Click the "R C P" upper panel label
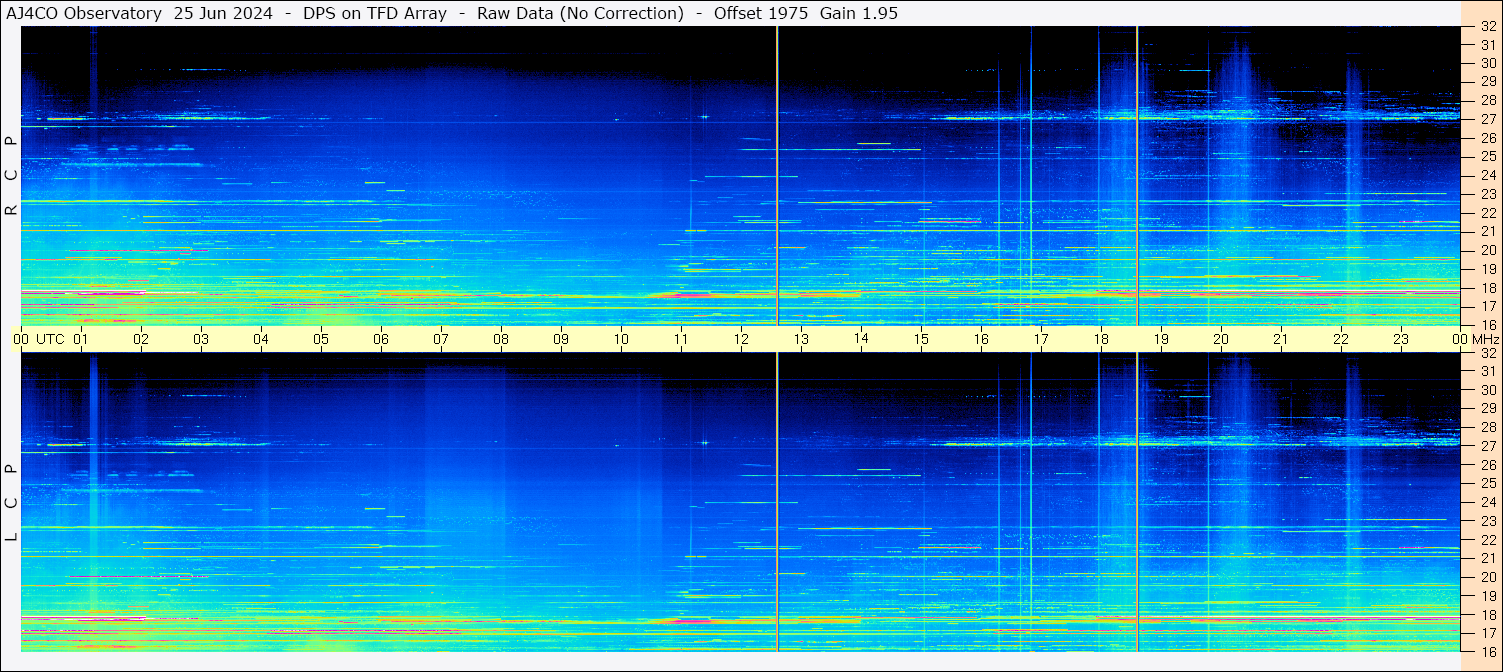The height and width of the screenshot is (672, 1503). [x=11, y=175]
